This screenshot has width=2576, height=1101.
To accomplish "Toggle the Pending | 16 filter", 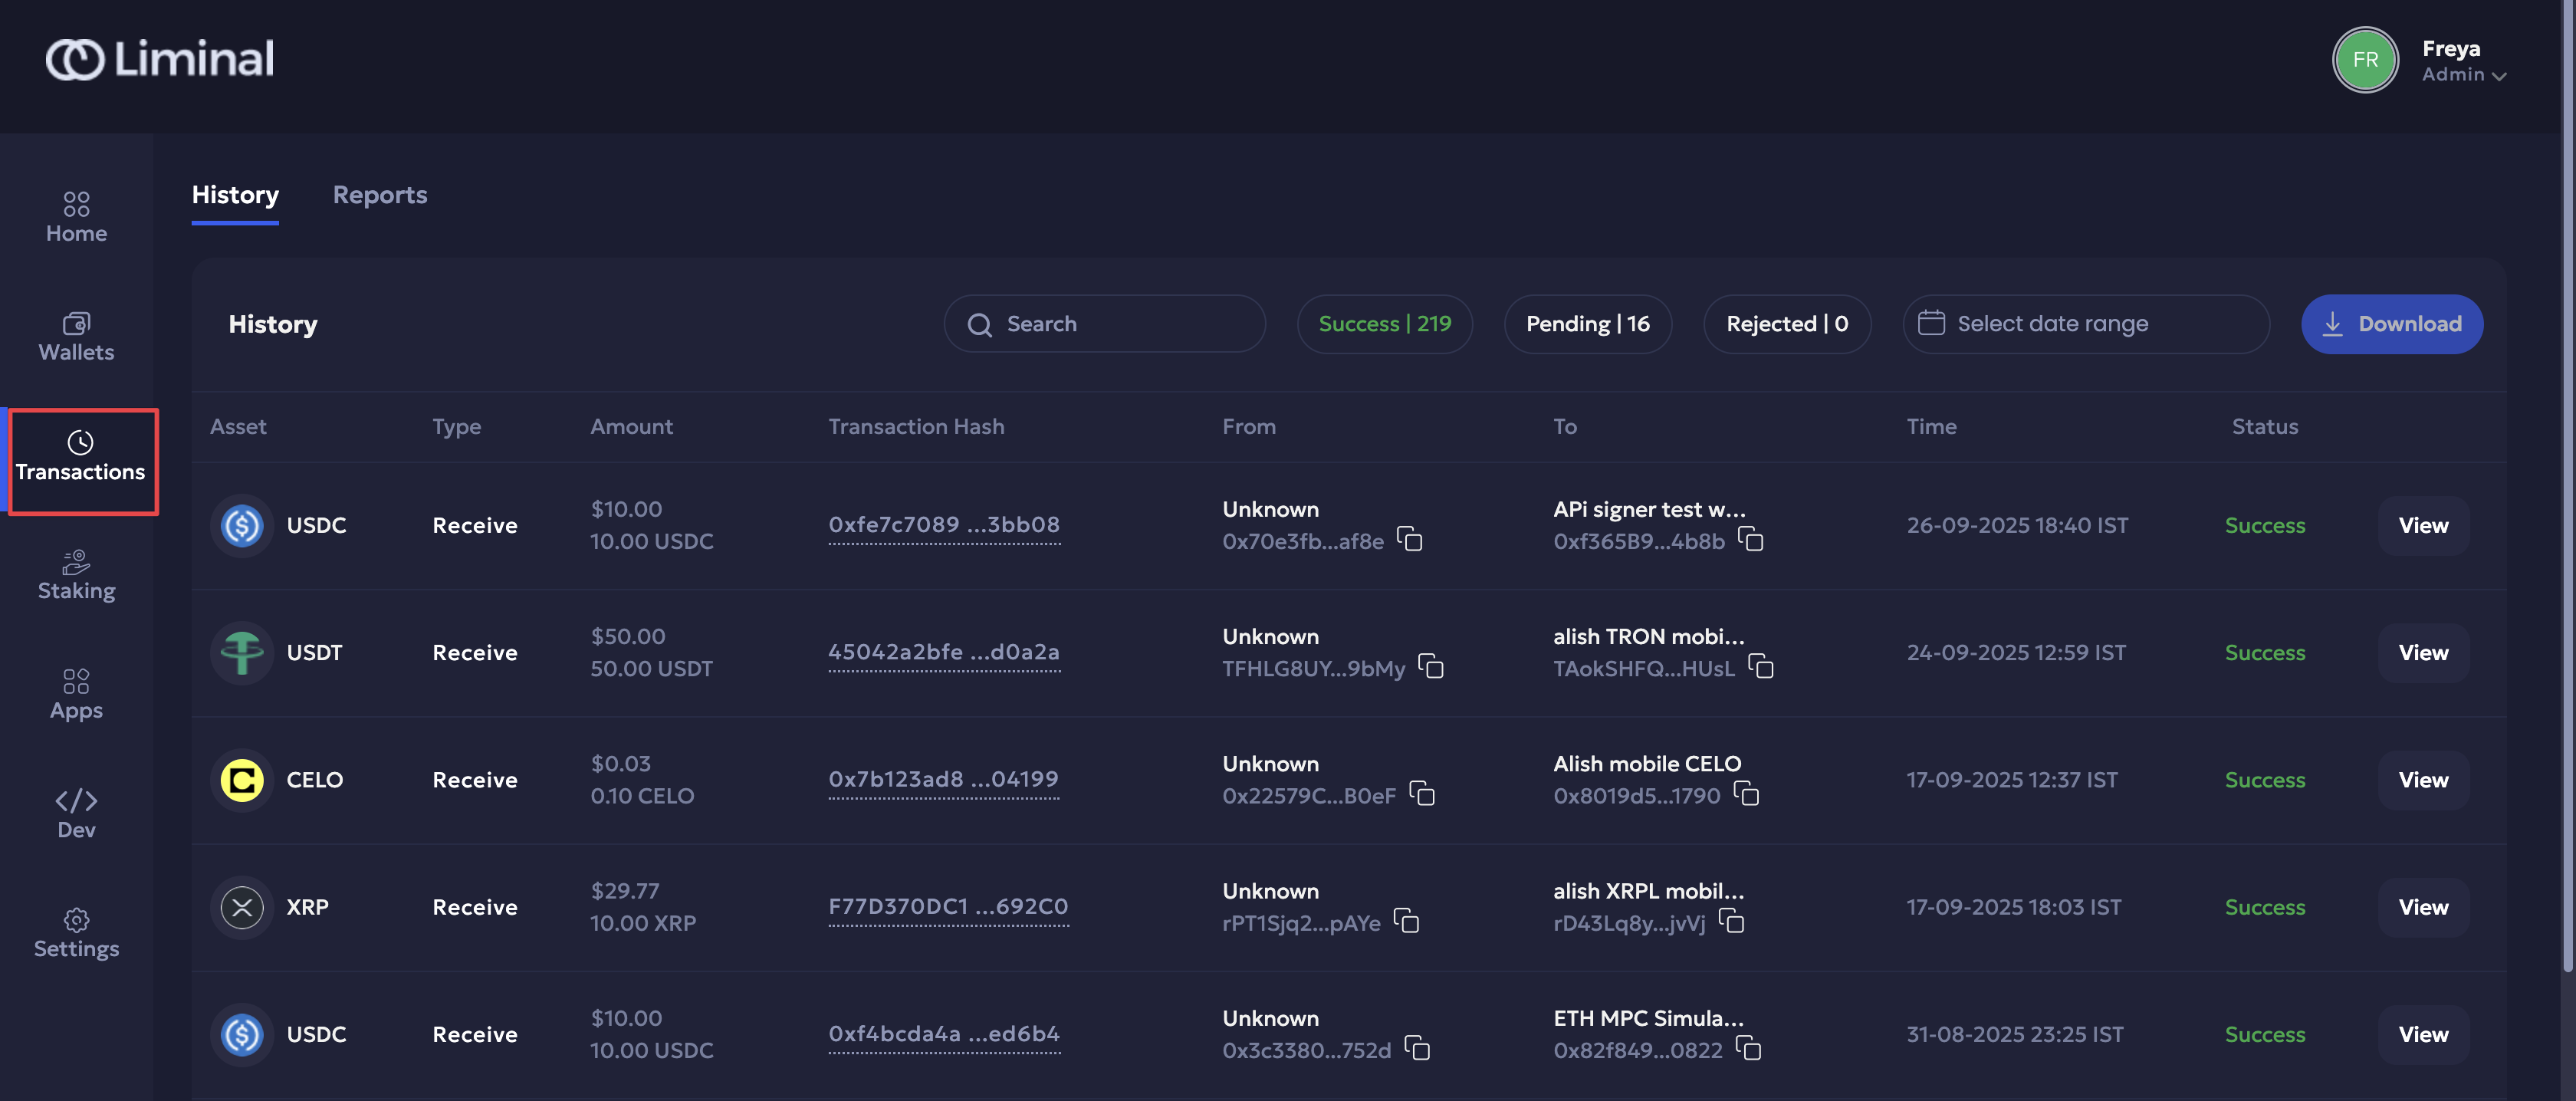I will click(x=1587, y=324).
